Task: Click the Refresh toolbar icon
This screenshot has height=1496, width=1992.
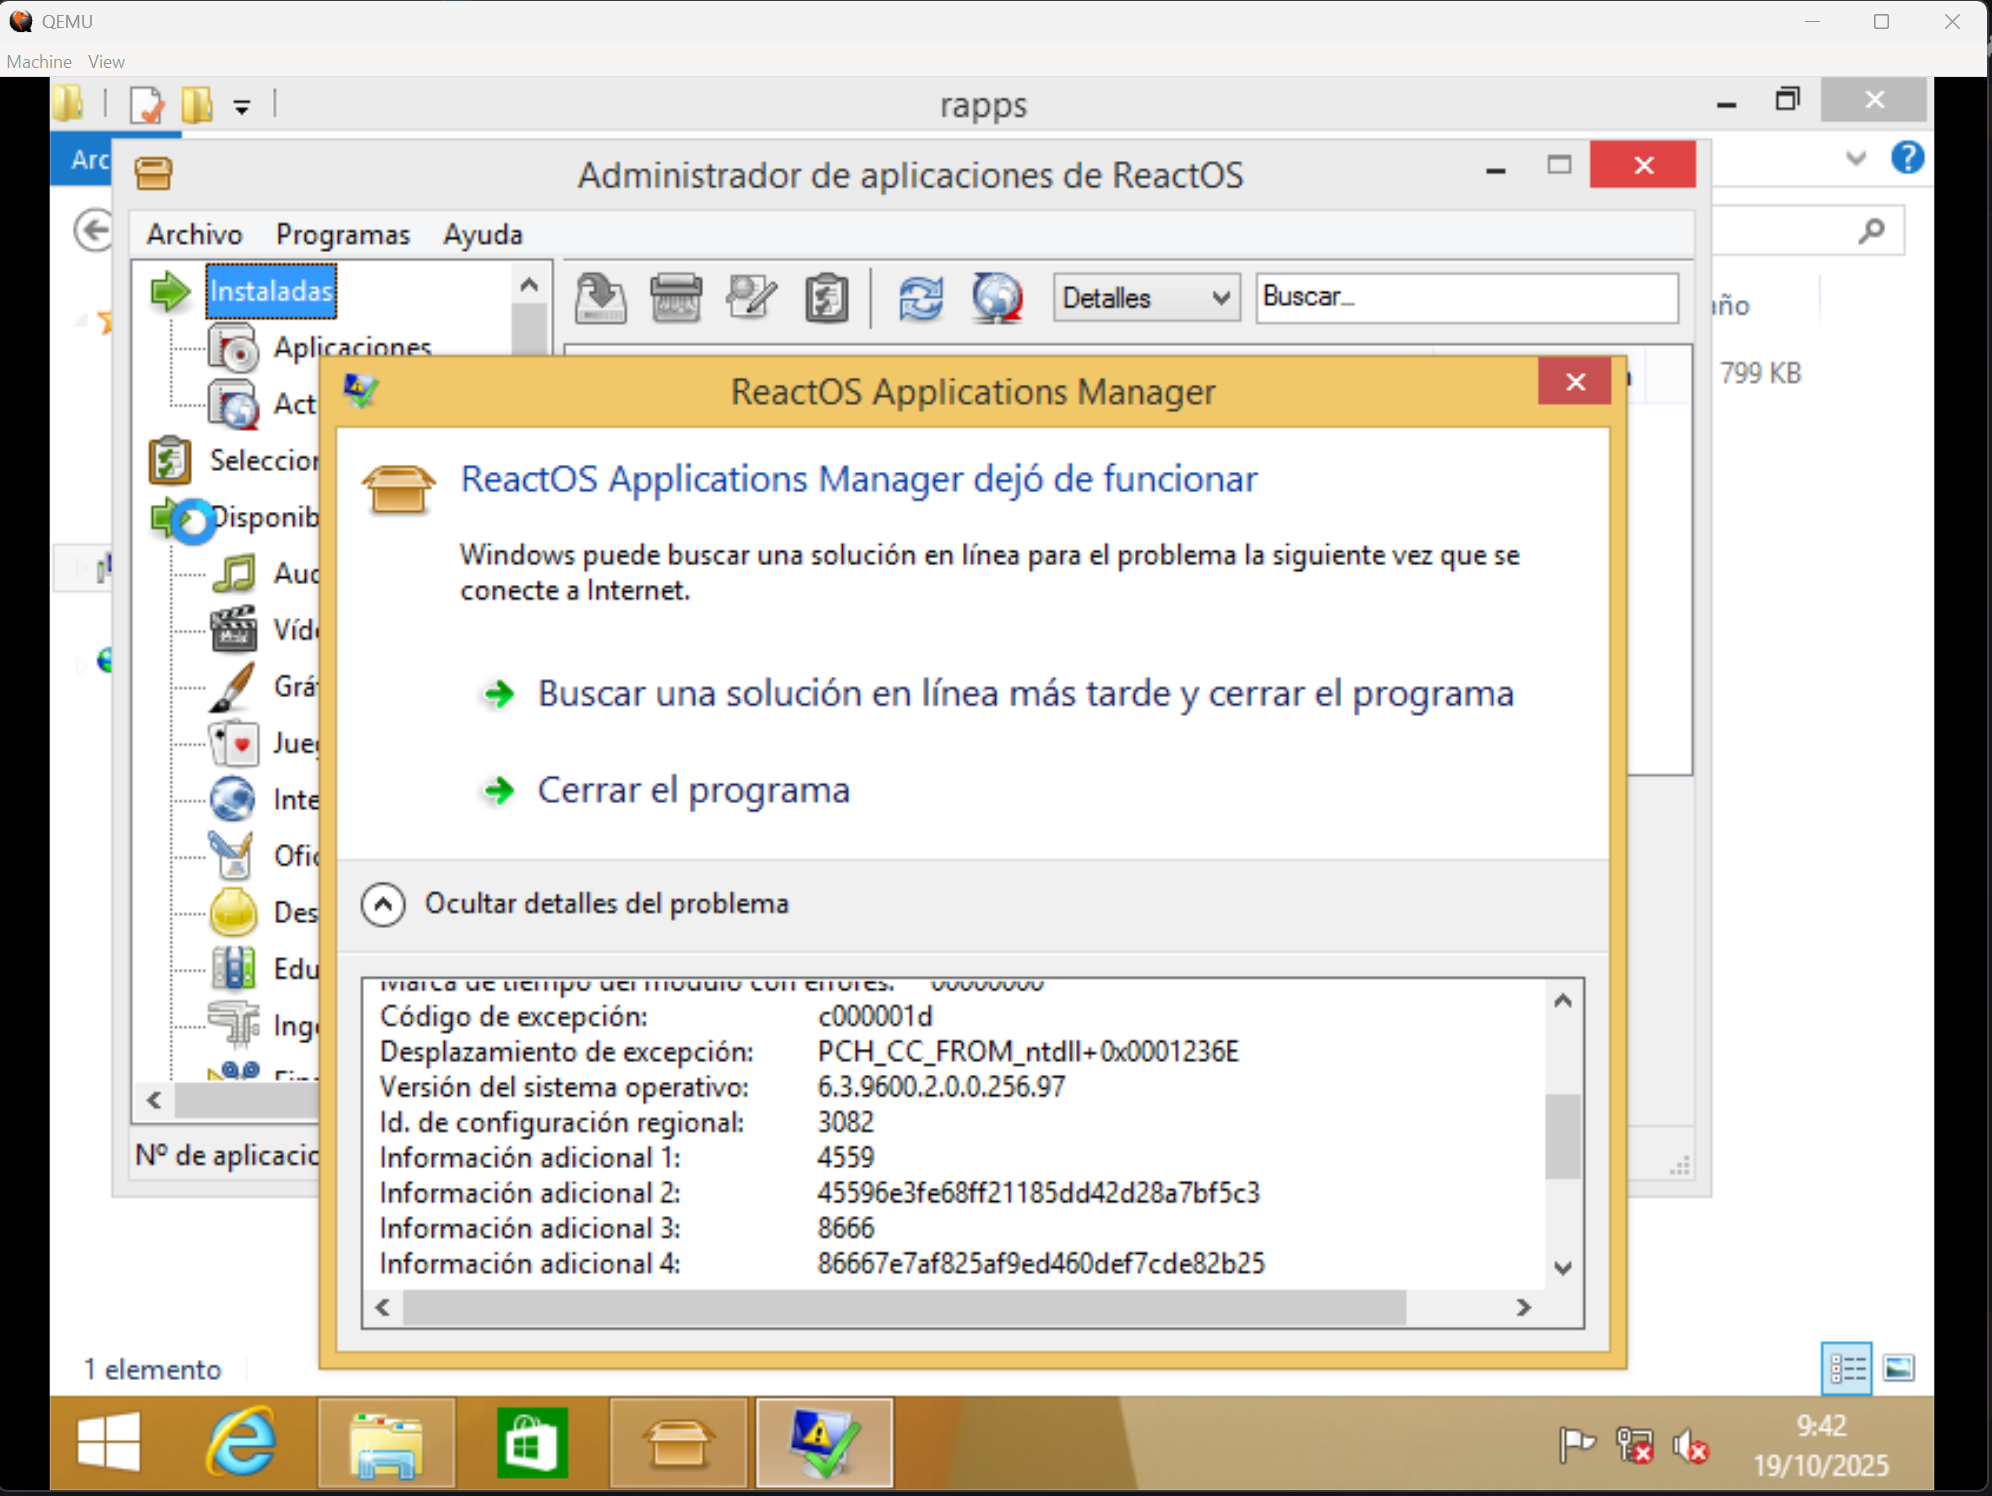Action: point(920,298)
